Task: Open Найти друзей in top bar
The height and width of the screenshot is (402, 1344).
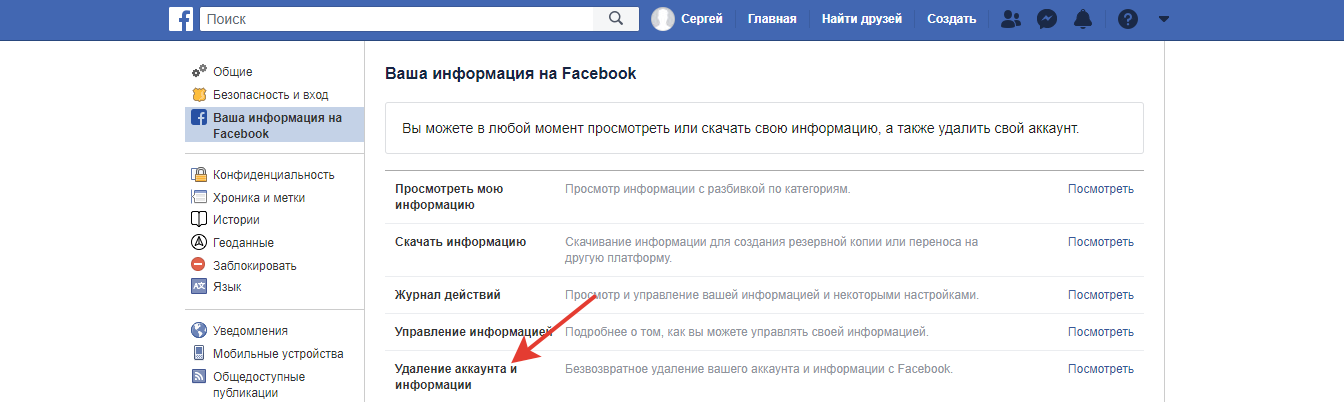Action: point(862,19)
